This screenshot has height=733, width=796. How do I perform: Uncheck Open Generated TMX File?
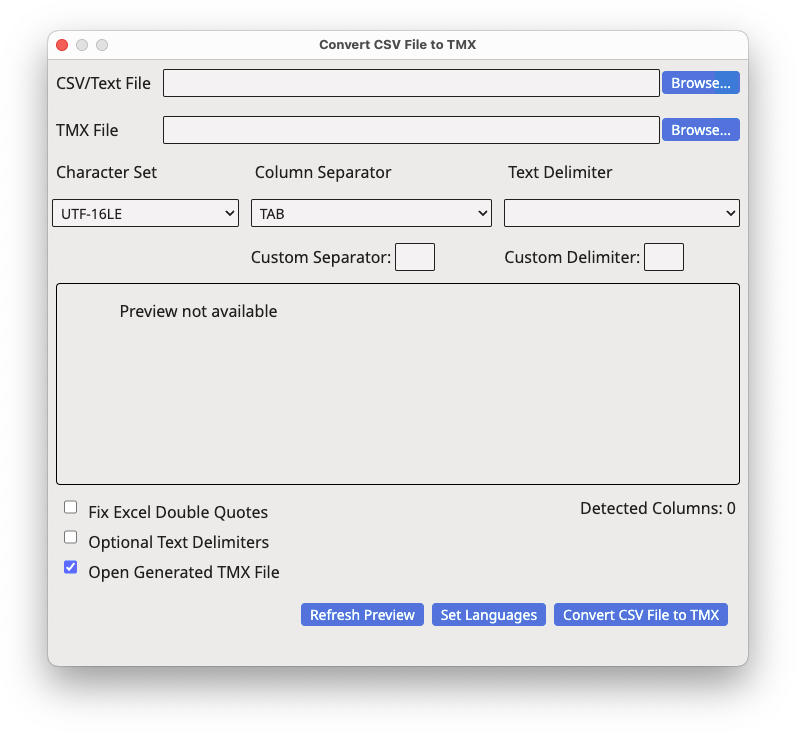pos(71,567)
